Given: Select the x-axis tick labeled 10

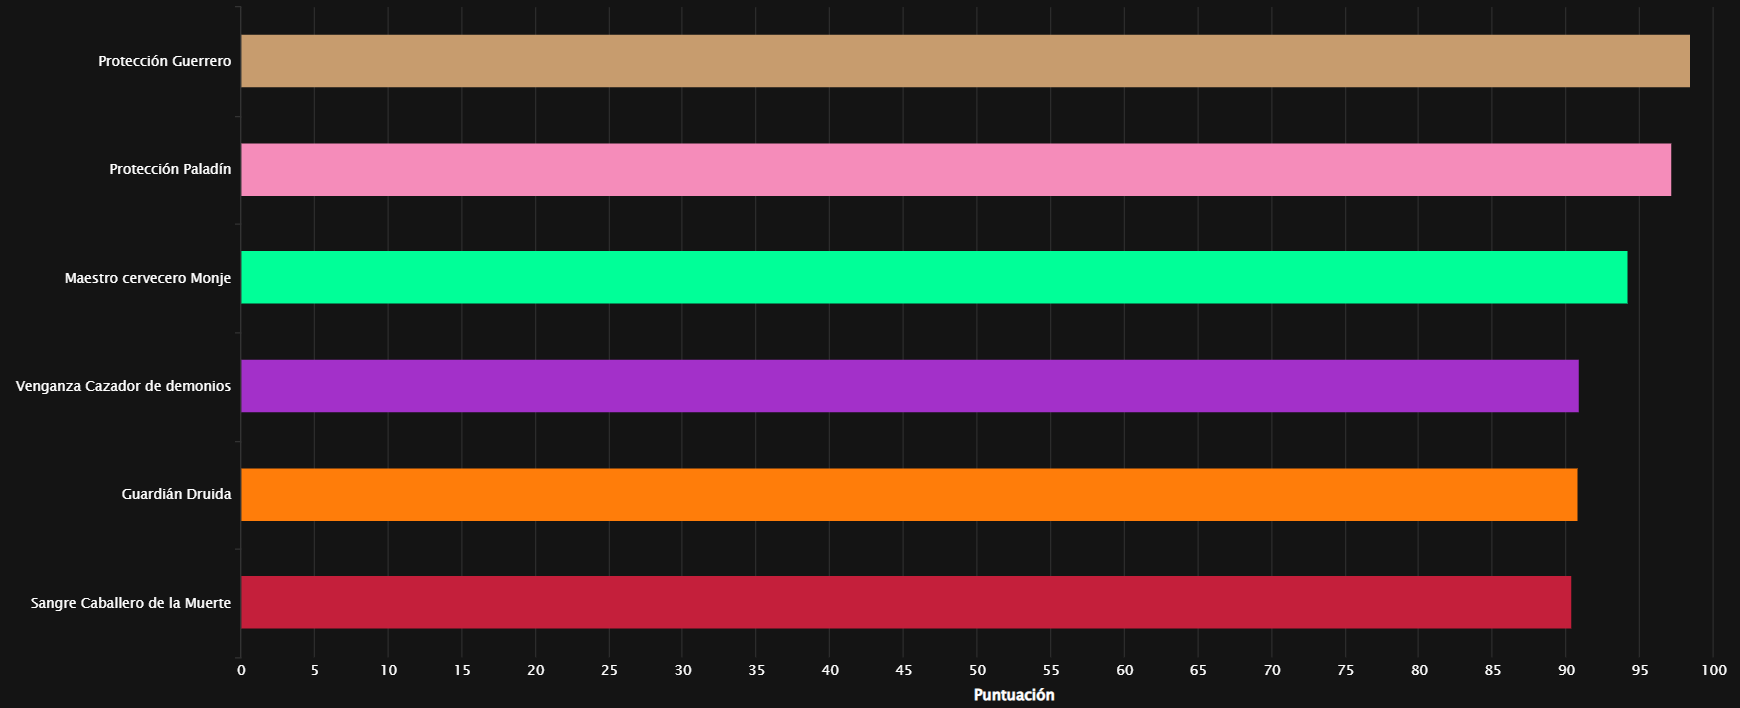Looking at the screenshot, I should coord(388,670).
